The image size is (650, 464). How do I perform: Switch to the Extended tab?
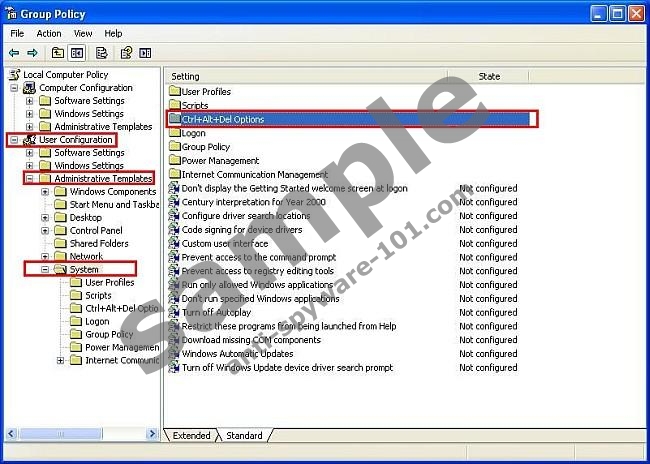coord(192,436)
